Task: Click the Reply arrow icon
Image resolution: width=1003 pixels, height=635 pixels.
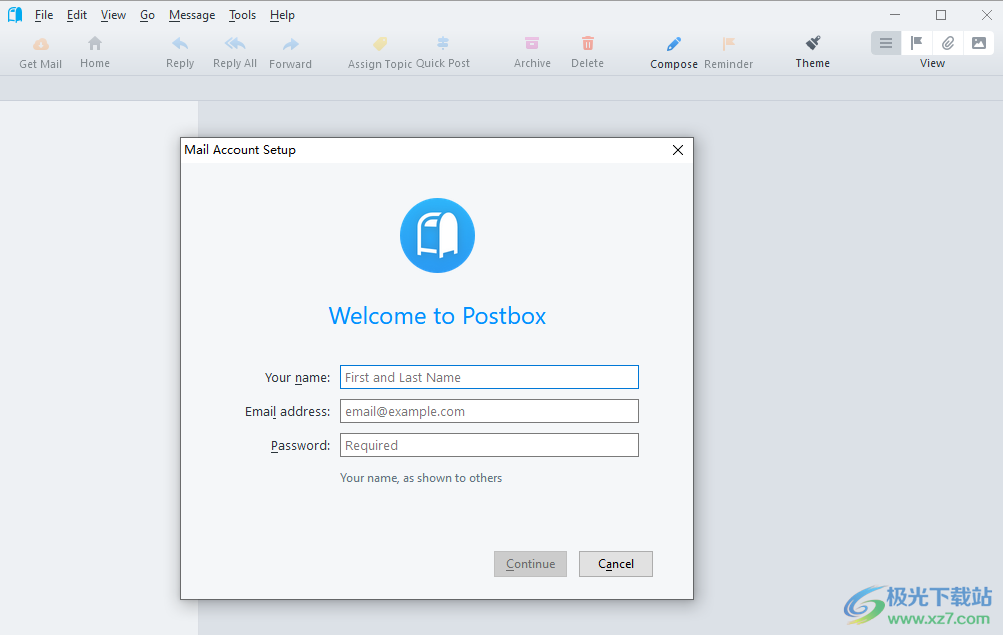Action: (180, 43)
